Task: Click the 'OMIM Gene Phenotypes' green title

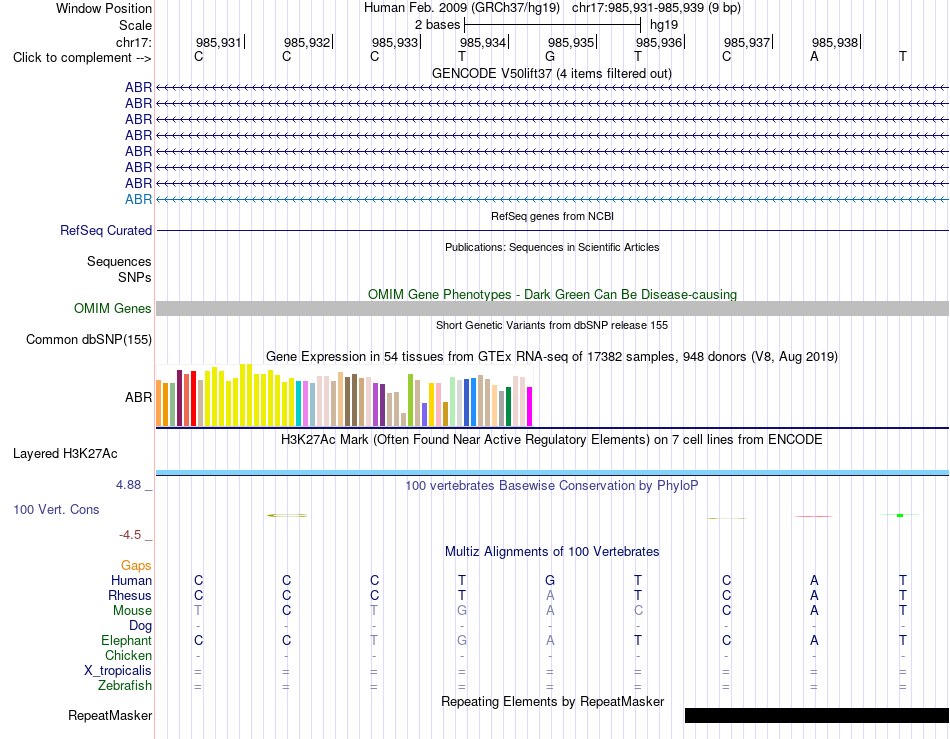Action: point(553,294)
